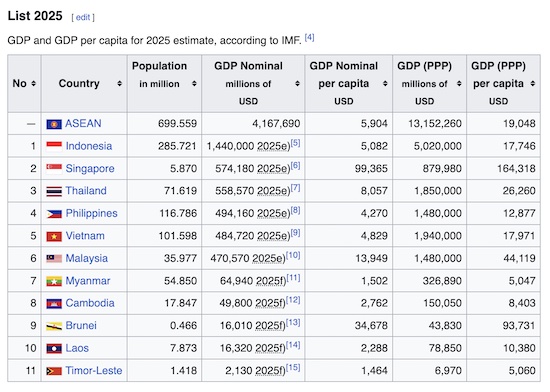Click the ASEAN flag icon
The height and width of the screenshot is (392, 550).
tap(54, 124)
